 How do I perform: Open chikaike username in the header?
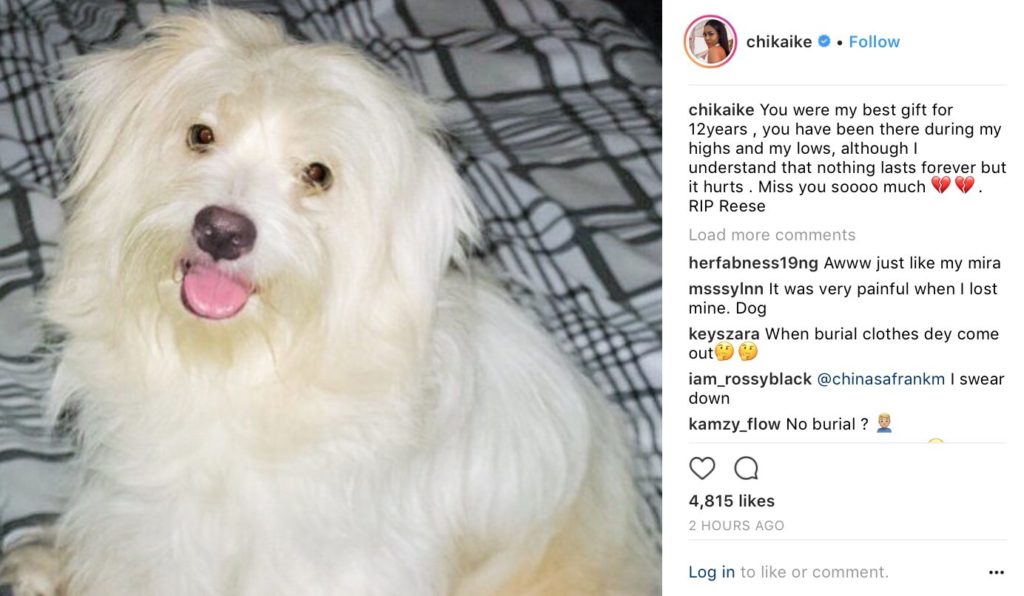pyautogui.click(x=778, y=42)
